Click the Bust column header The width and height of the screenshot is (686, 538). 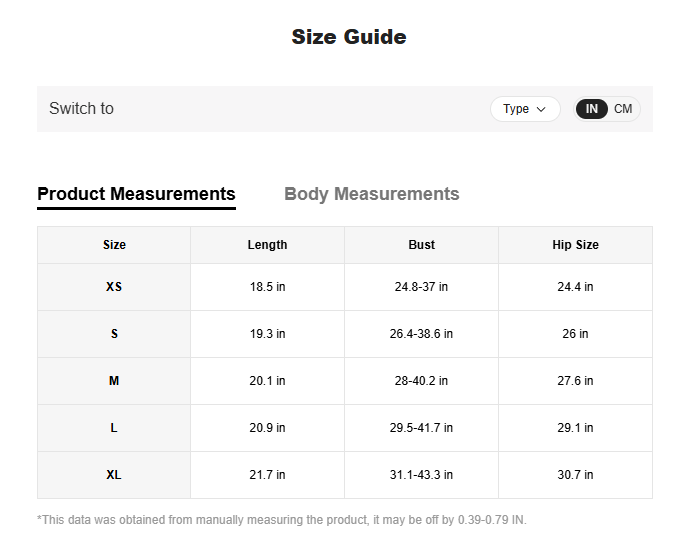[x=421, y=245]
